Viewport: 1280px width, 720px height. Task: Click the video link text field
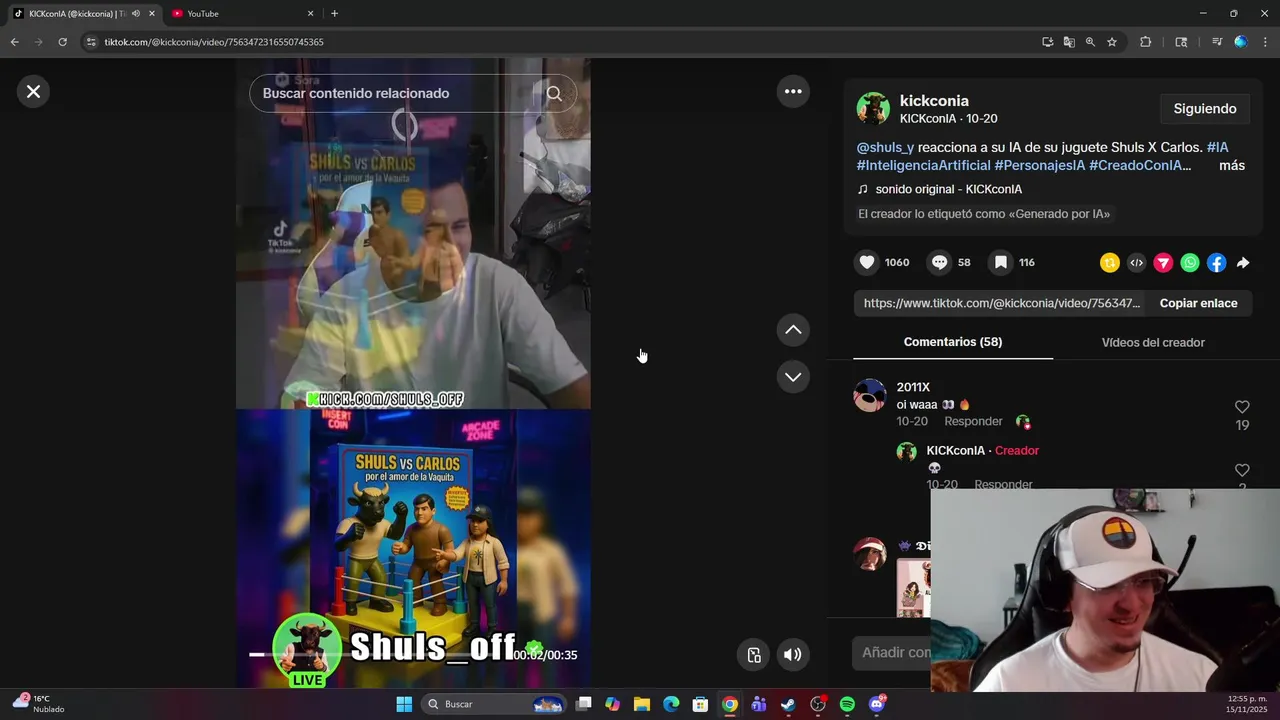click(x=1001, y=303)
